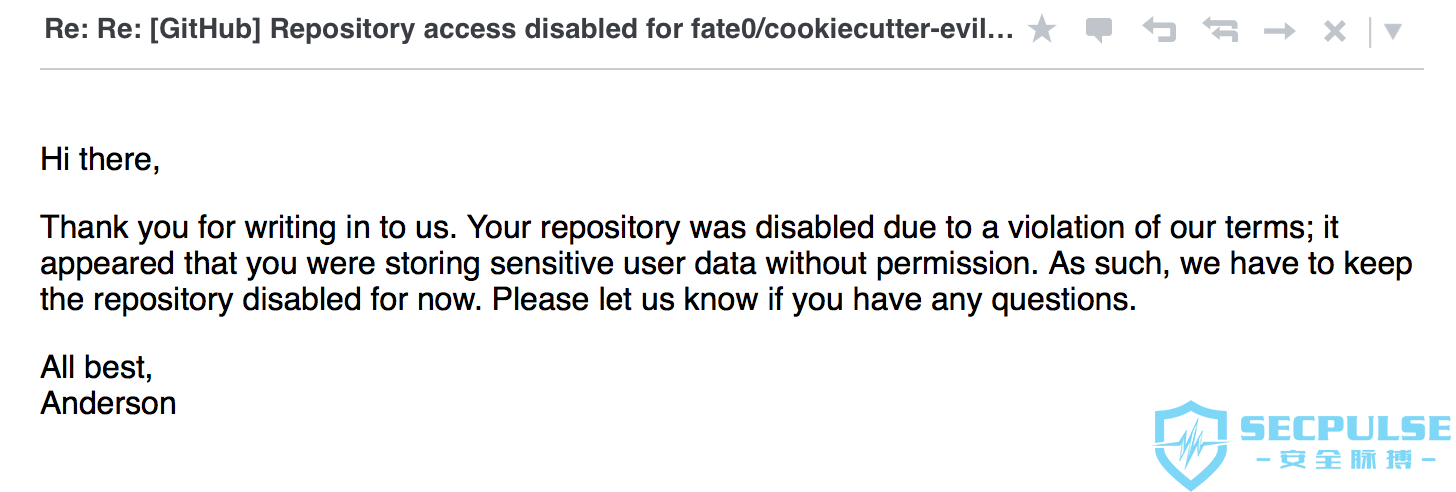This screenshot has width=1456, height=492.
Task: Expand the more actions dropdown triangle
Action: tap(1392, 31)
